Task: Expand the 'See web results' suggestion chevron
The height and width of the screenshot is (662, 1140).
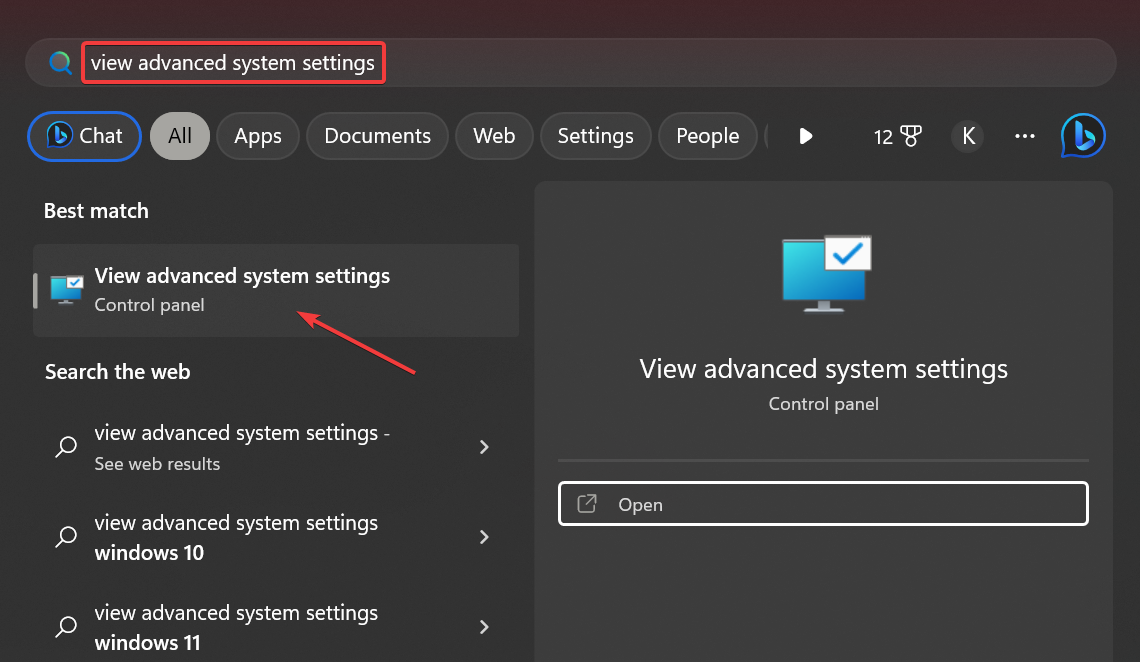Action: pos(484,447)
